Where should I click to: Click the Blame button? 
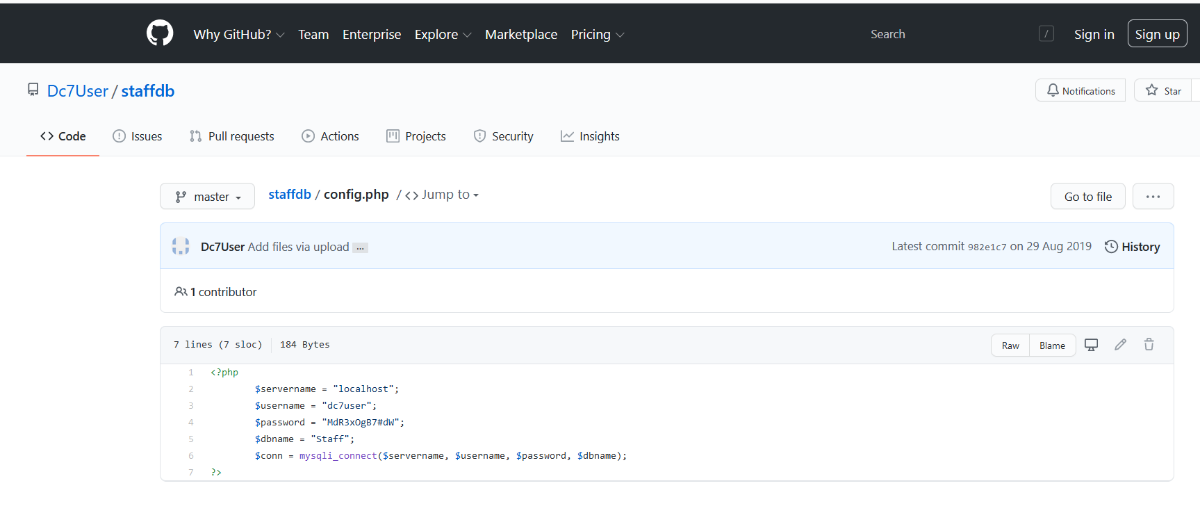click(x=1052, y=345)
